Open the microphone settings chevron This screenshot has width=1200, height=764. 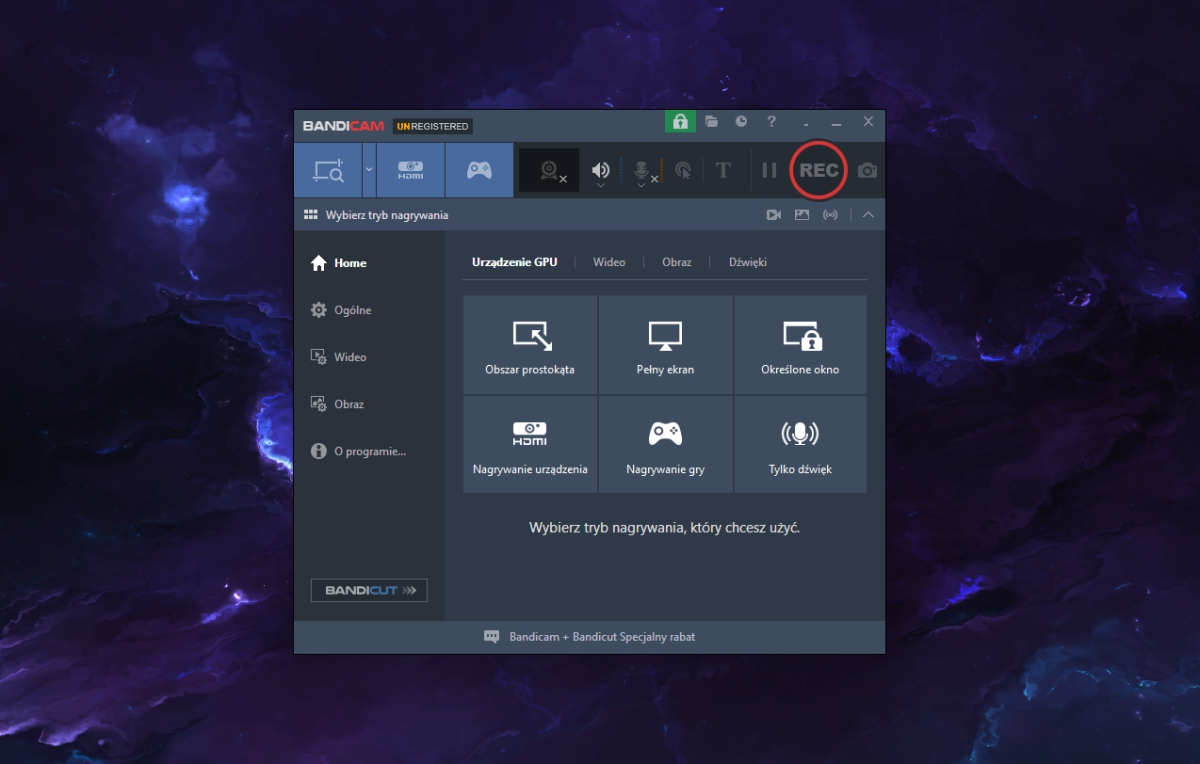641,185
